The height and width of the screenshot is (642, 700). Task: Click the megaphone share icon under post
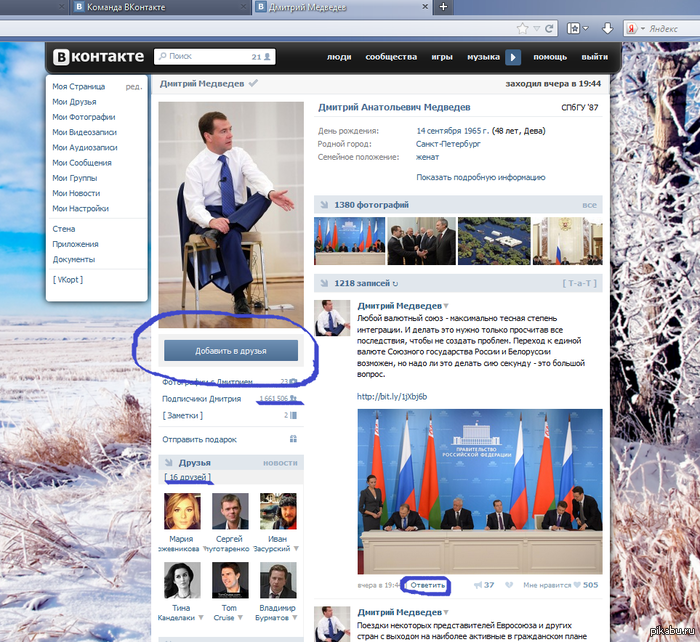point(475,585)
